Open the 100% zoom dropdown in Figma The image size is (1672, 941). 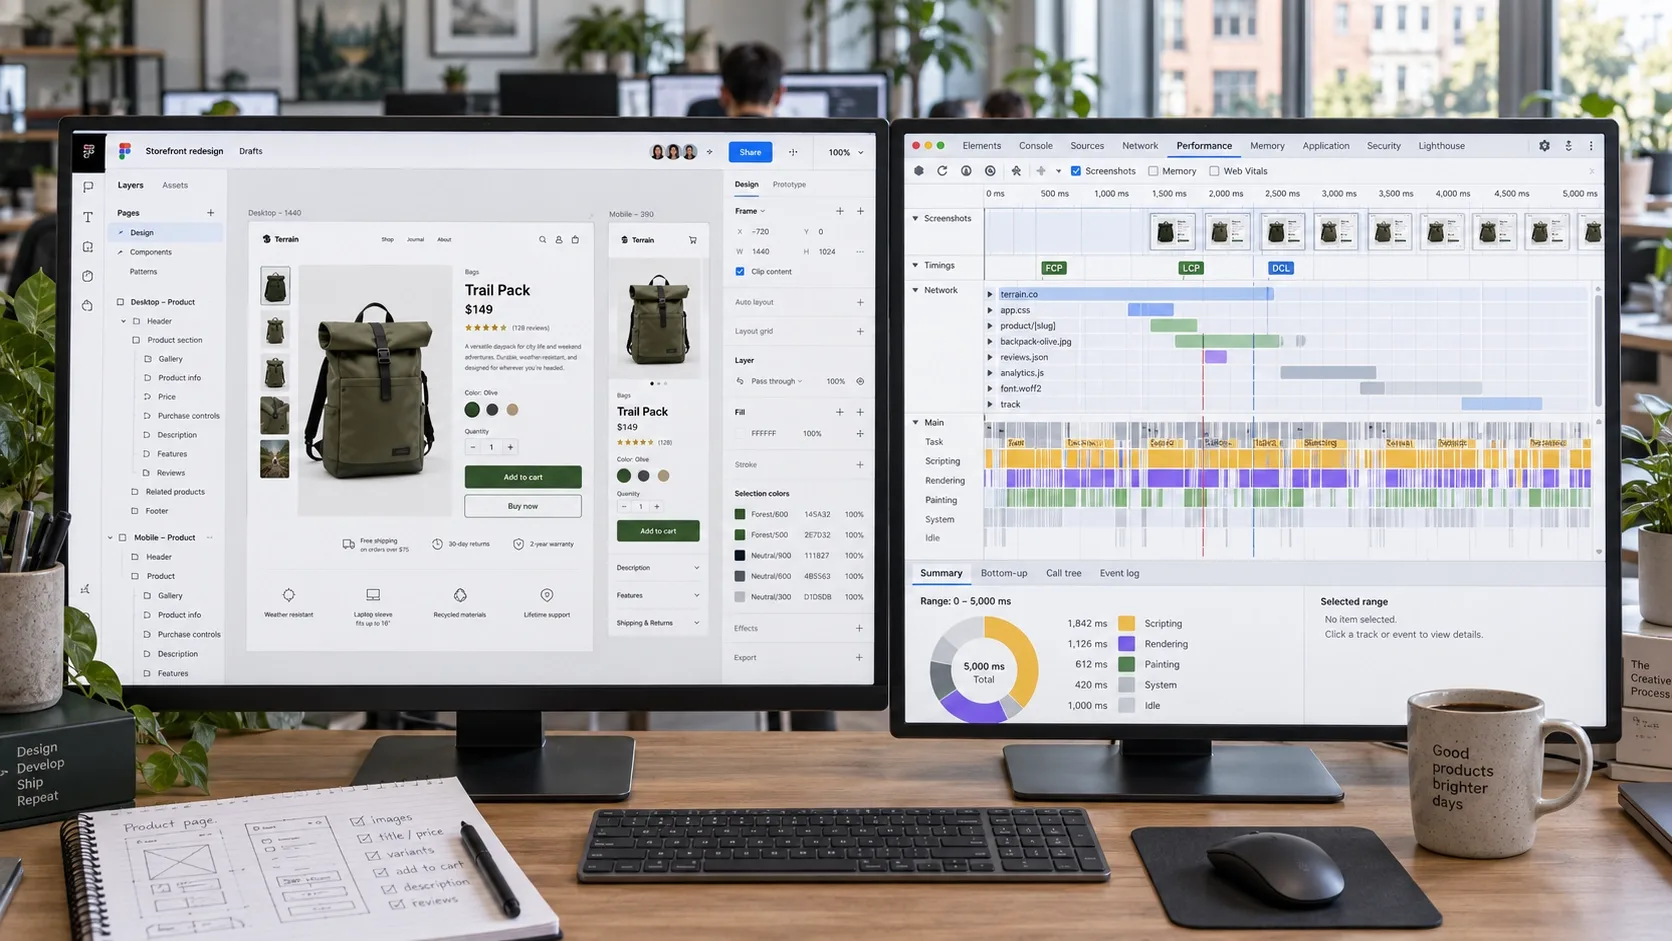[846, 153]
